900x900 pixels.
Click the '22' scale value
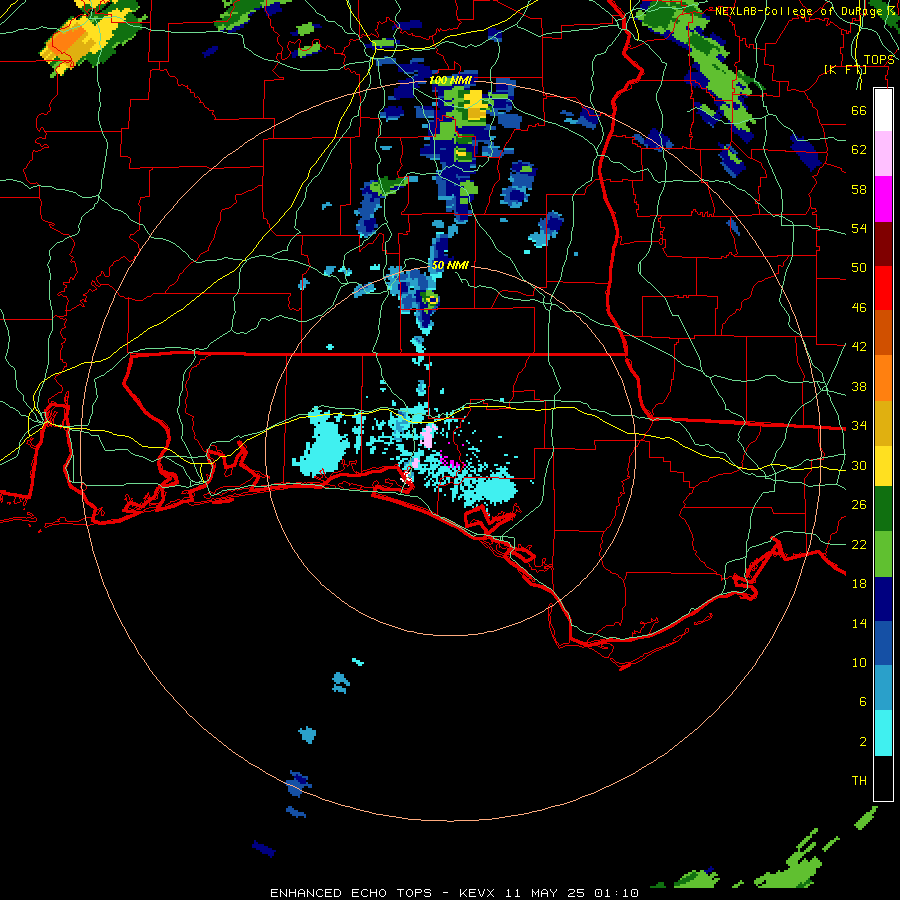pos(859,544)
